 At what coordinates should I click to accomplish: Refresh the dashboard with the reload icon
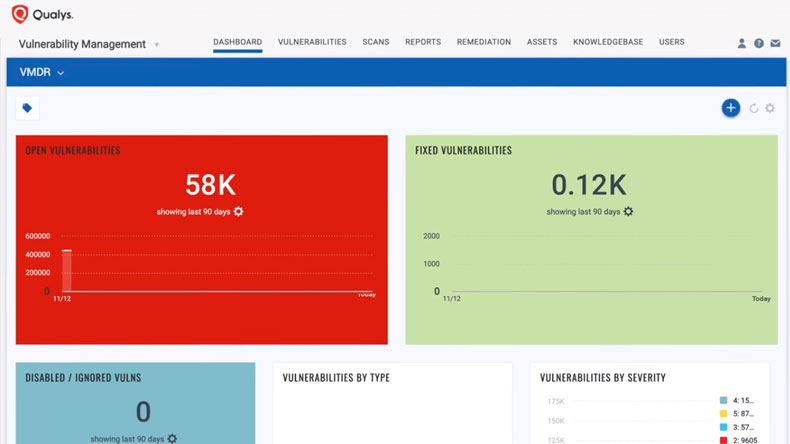pos(754,108)
